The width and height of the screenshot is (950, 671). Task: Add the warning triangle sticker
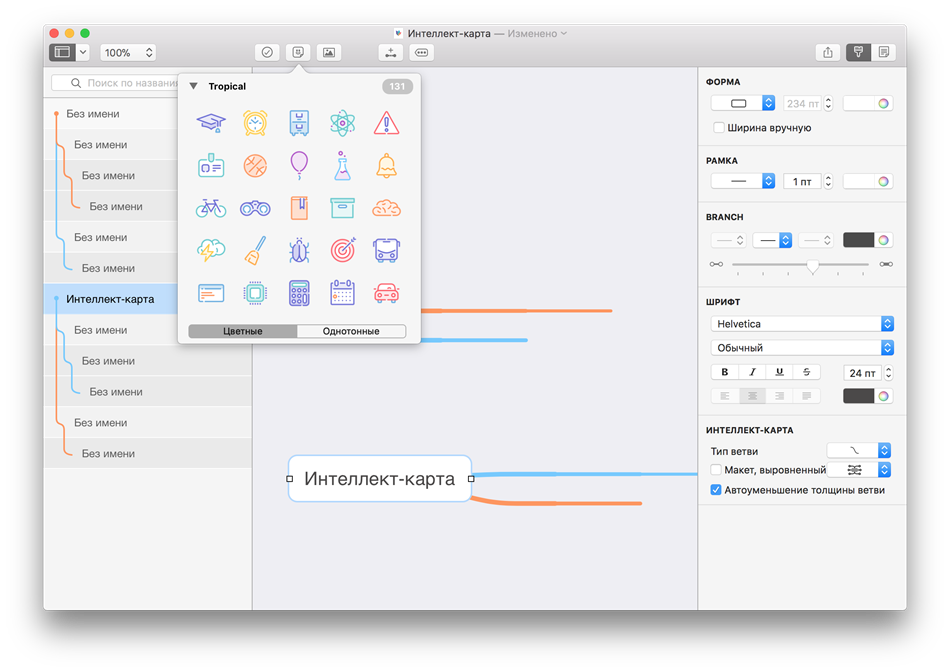387,123
